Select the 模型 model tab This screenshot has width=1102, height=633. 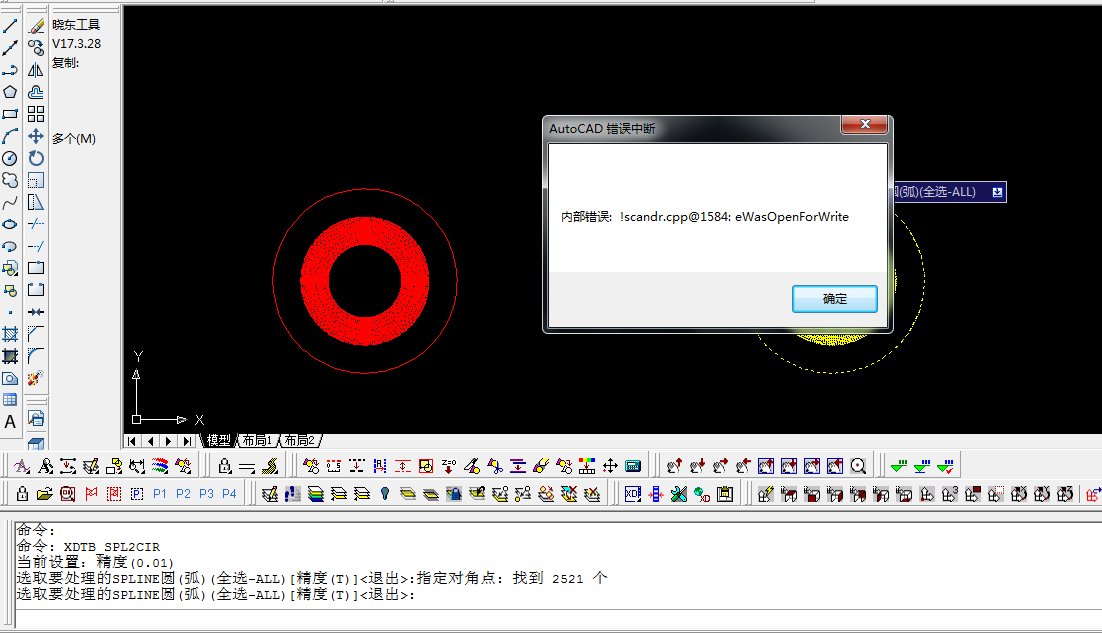point(218,440)
